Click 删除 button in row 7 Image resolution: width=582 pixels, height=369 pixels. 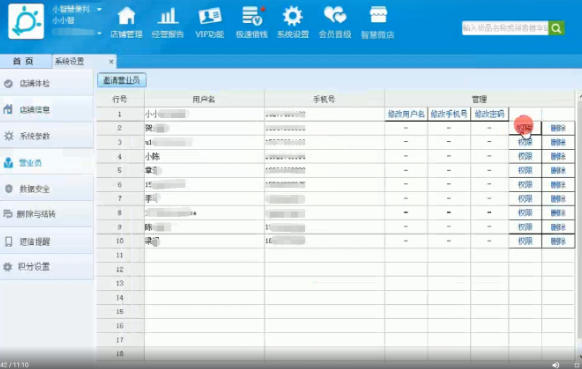click(x=558, y=199)
